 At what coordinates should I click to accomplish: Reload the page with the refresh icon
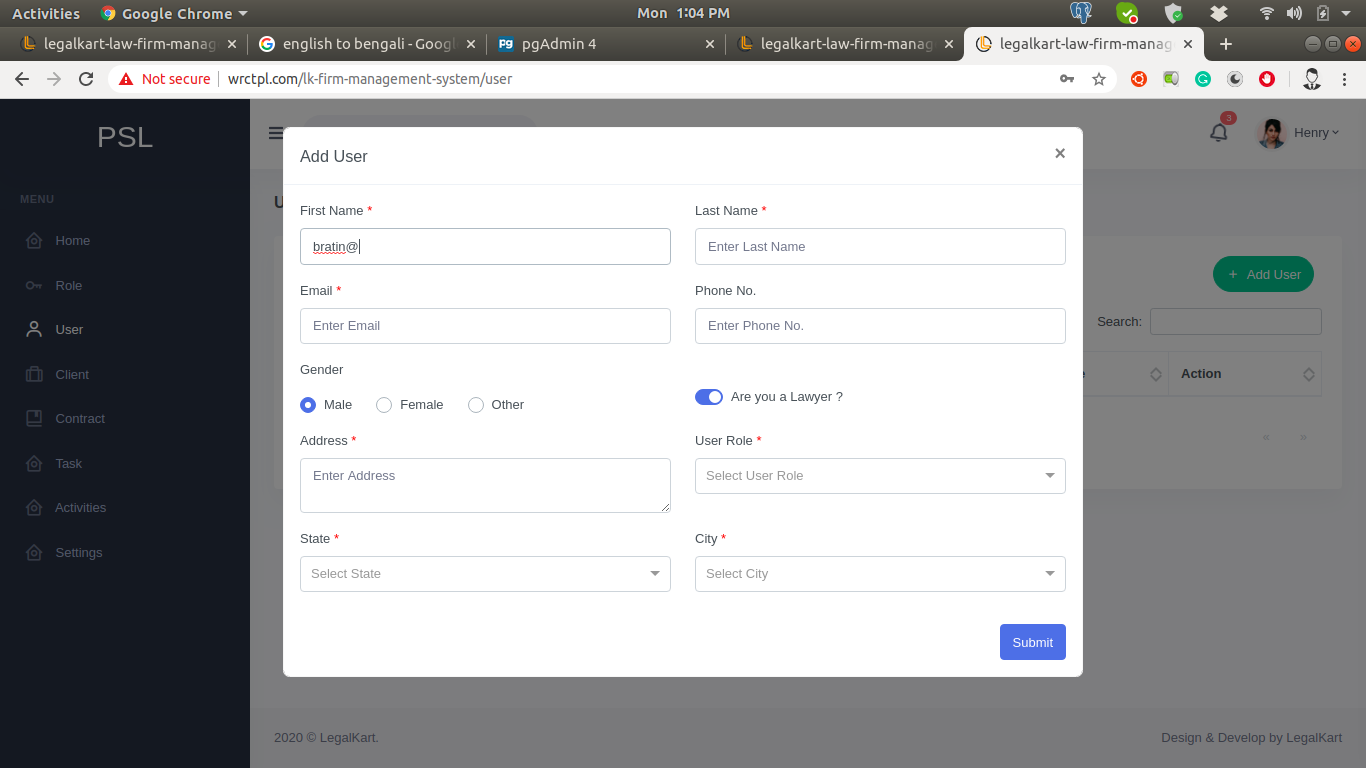pos(86,79)
